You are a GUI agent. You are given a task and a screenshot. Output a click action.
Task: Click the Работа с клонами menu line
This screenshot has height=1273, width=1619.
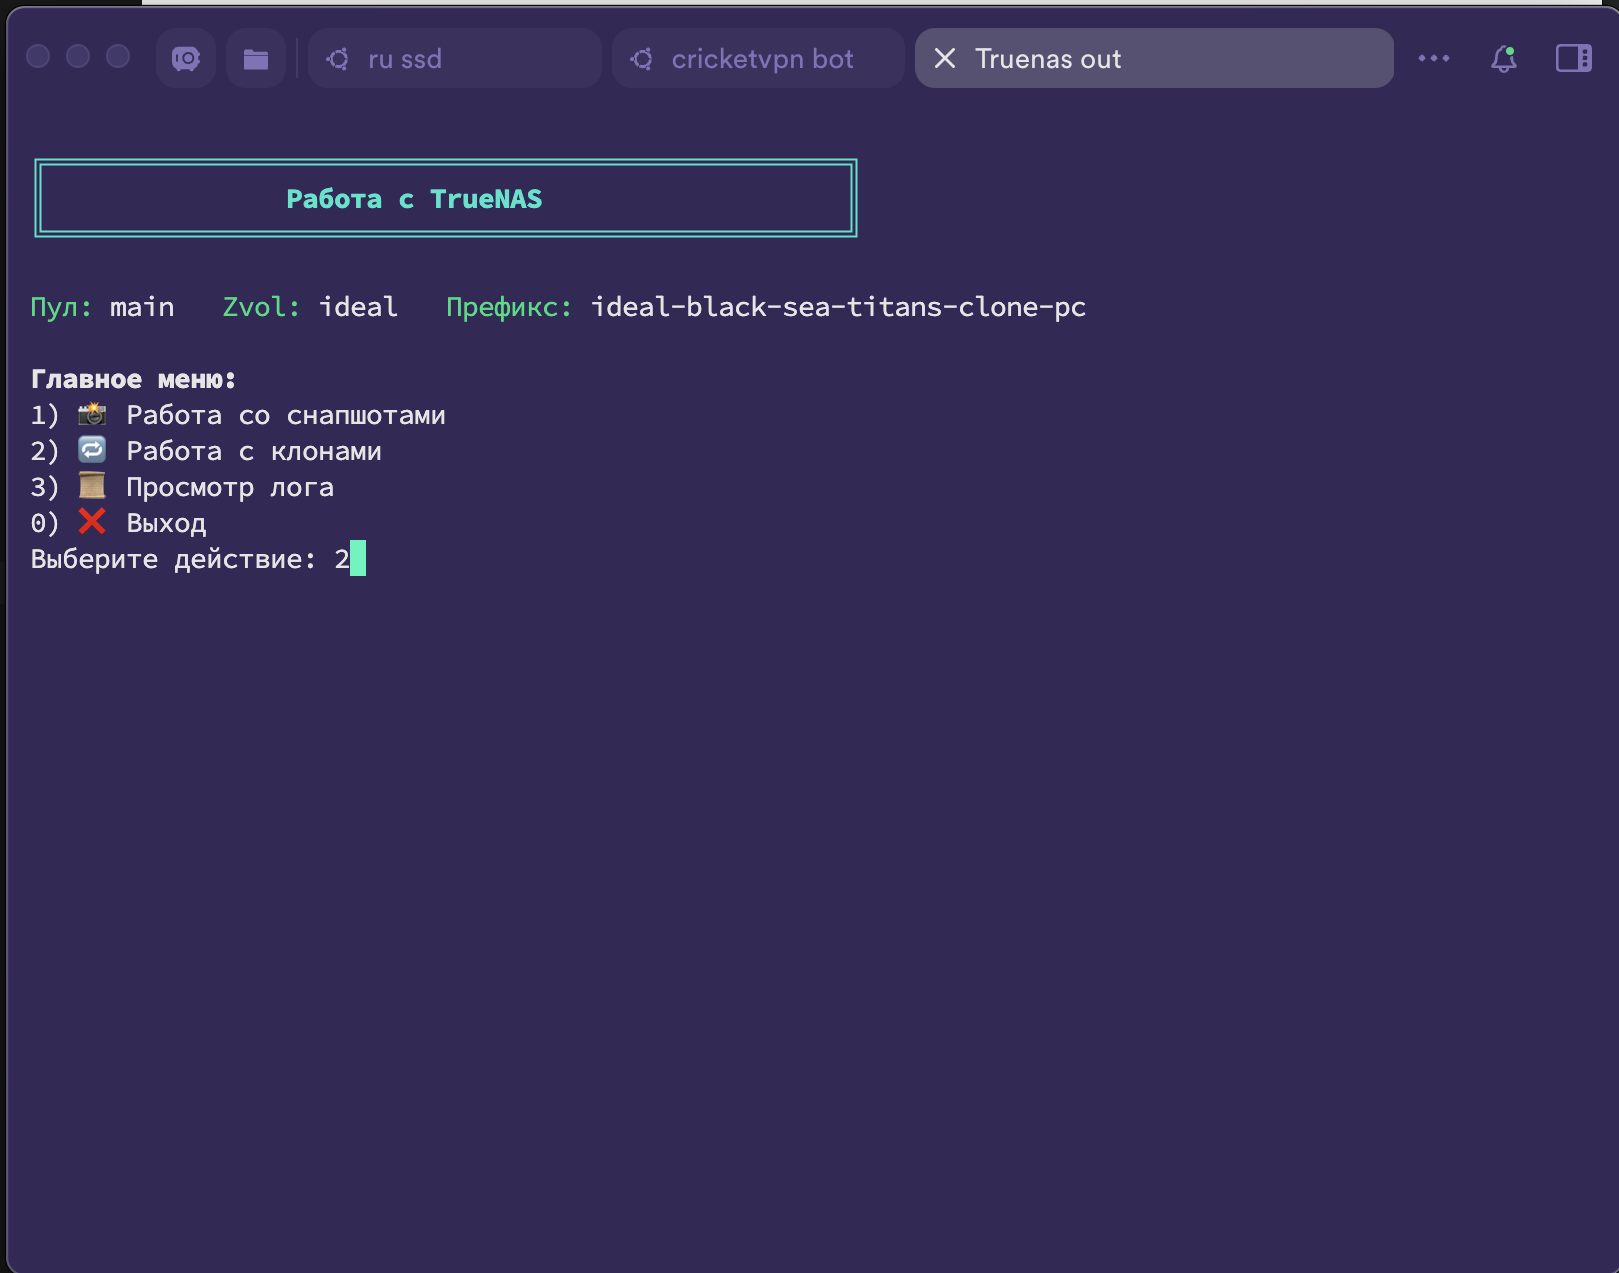tap(253, 451)
